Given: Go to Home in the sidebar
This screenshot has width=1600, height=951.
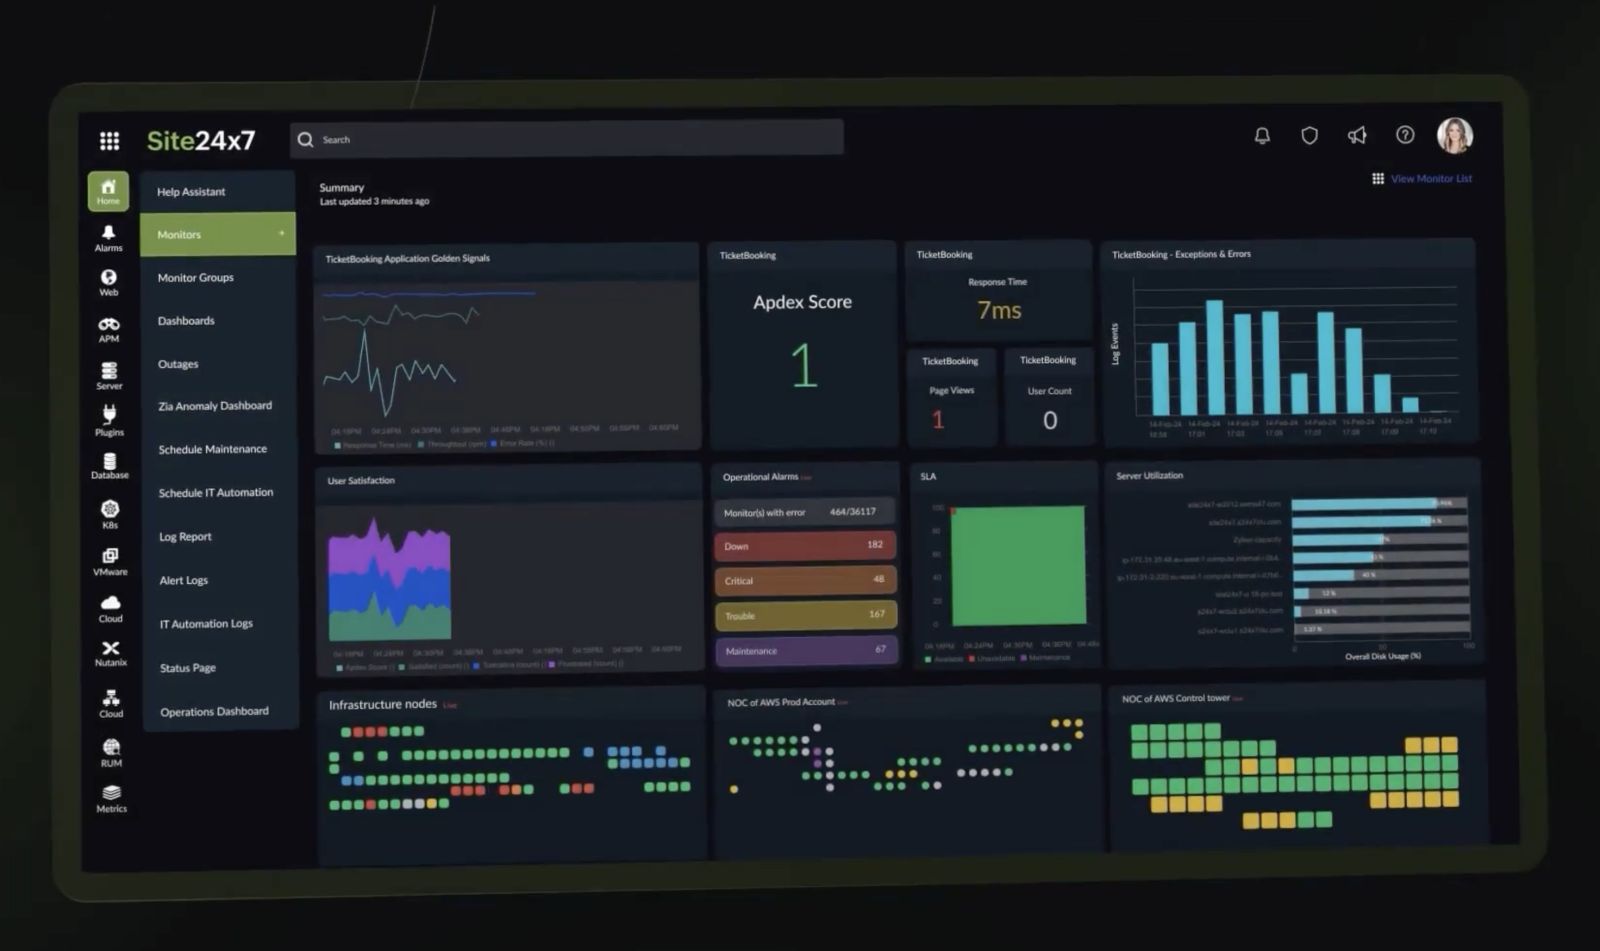Looking at the screenshot, I should point(108,190).
